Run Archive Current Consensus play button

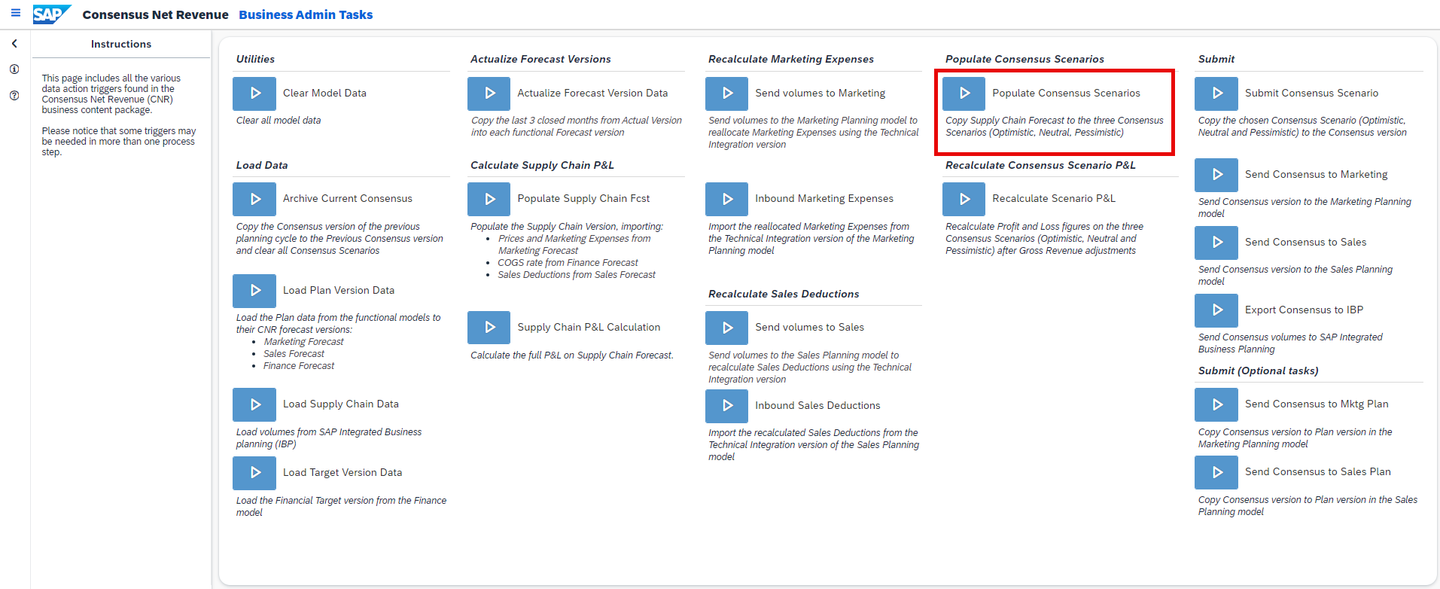coord(254,199)
